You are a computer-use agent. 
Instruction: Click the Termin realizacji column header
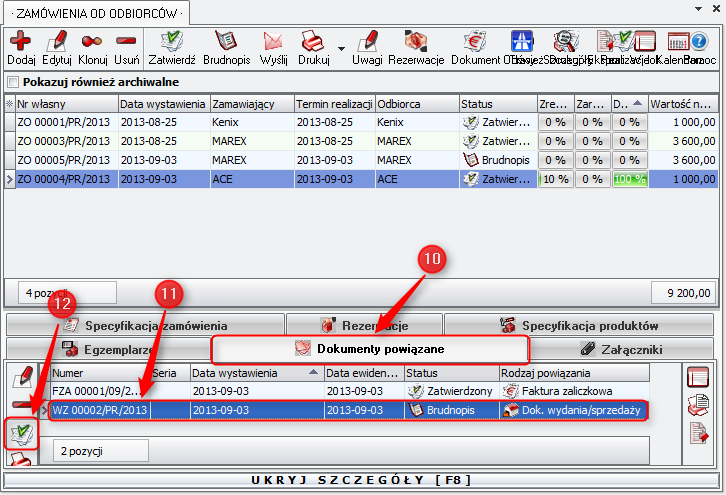coord(335,104)
